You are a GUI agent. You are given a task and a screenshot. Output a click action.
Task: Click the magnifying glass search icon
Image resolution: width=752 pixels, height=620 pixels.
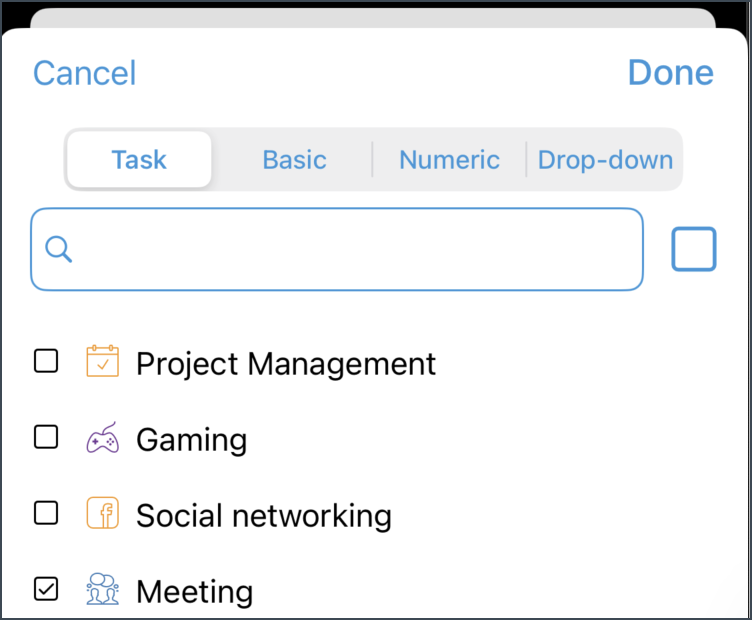click(x=59, y=249)
